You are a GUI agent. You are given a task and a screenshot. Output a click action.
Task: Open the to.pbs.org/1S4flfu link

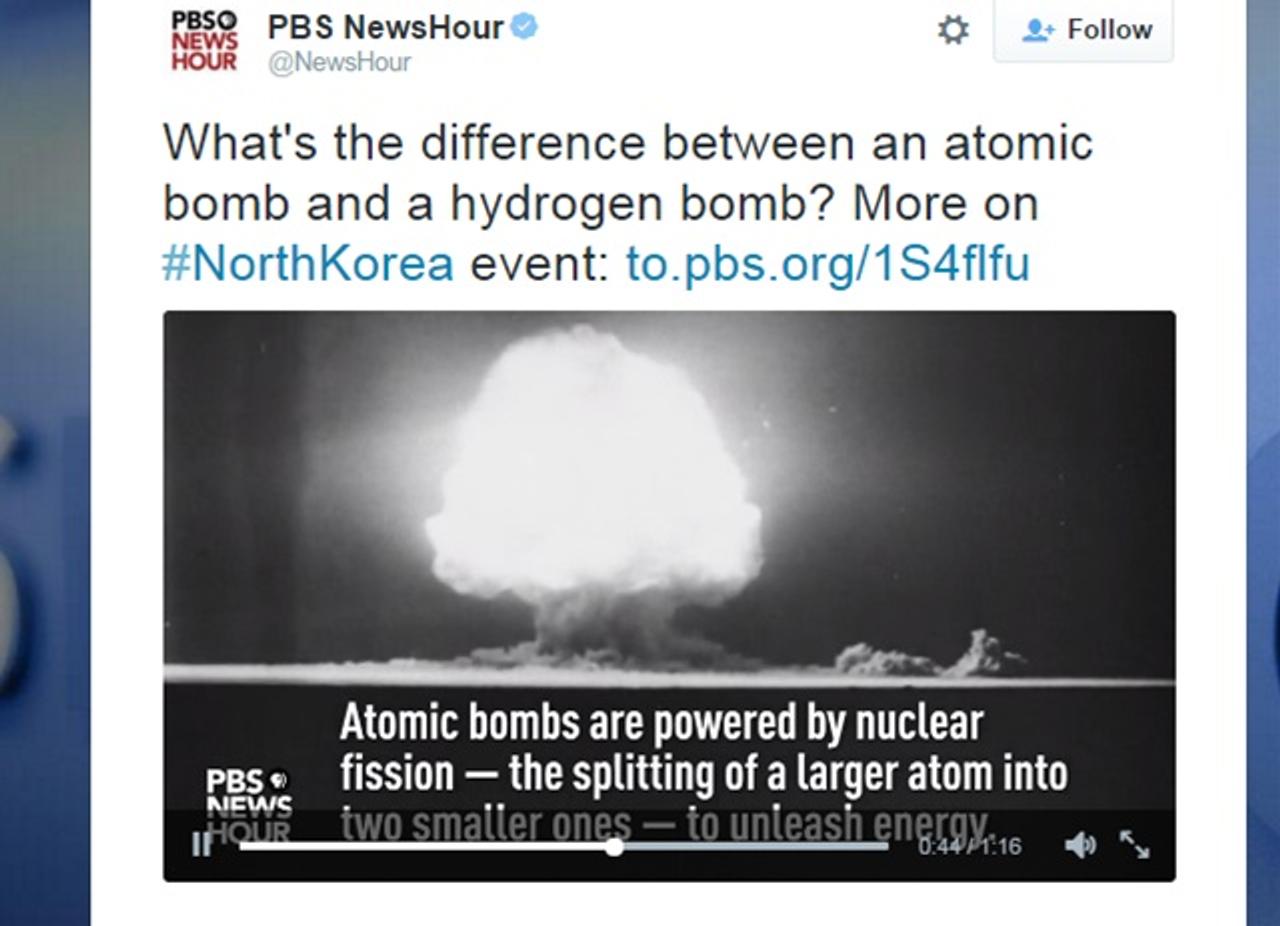point(827,264)
